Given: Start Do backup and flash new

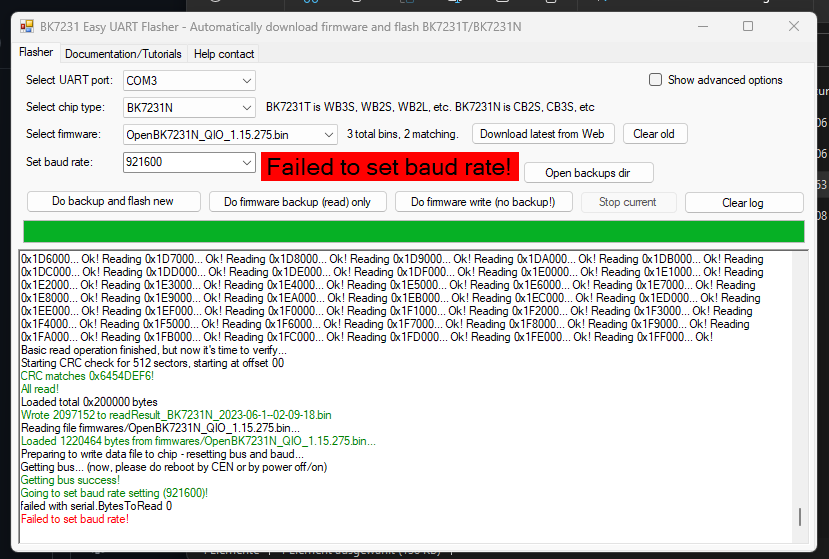Looking at the screenshot, I should [113, 201].
